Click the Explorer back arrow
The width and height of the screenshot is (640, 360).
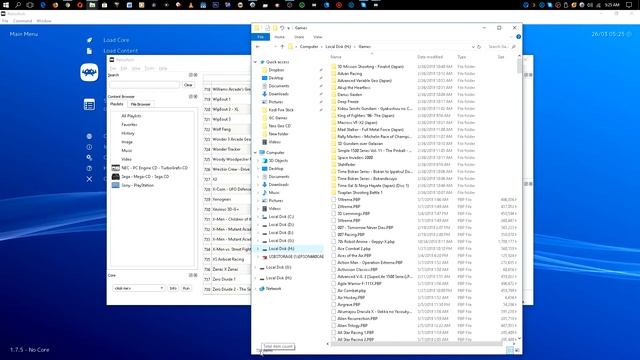258,47
